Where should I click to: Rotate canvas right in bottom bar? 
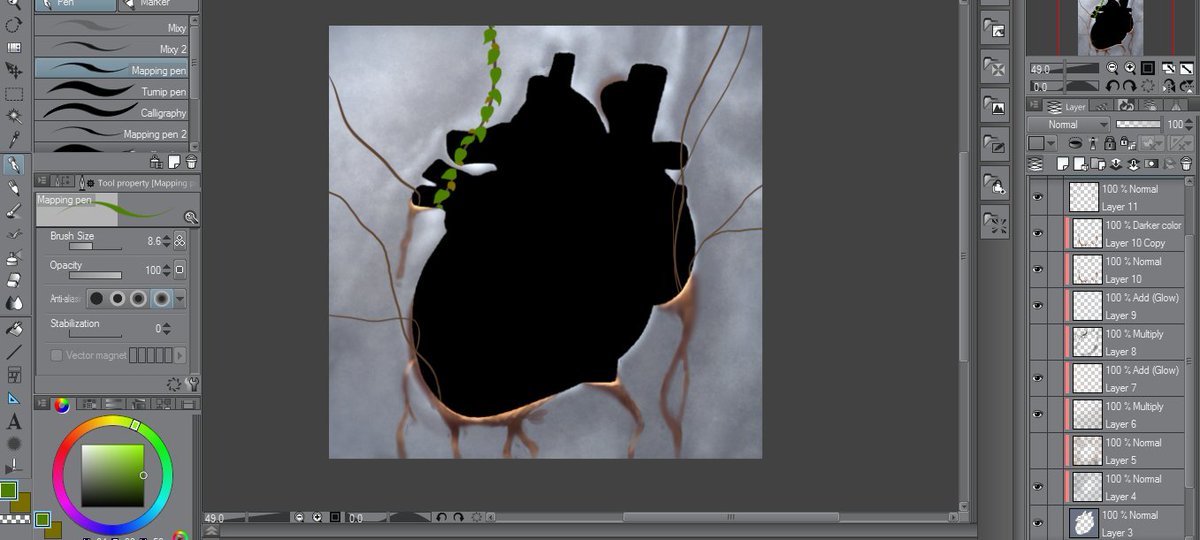(x=458, y=518)
